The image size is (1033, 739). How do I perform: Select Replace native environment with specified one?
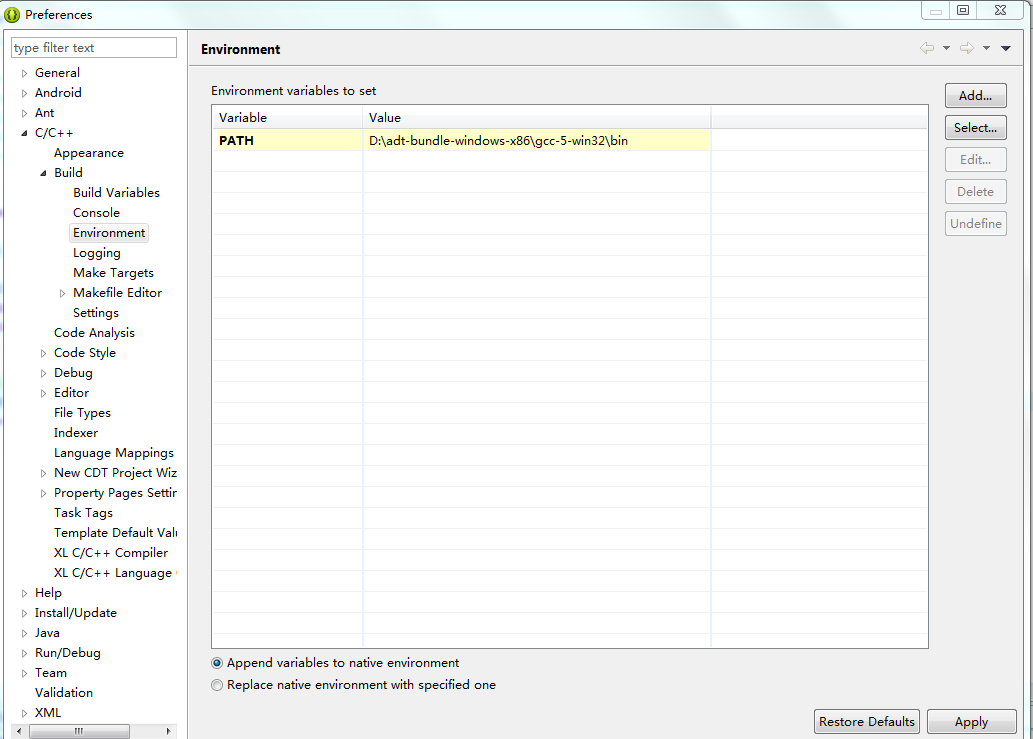point(217,685)
